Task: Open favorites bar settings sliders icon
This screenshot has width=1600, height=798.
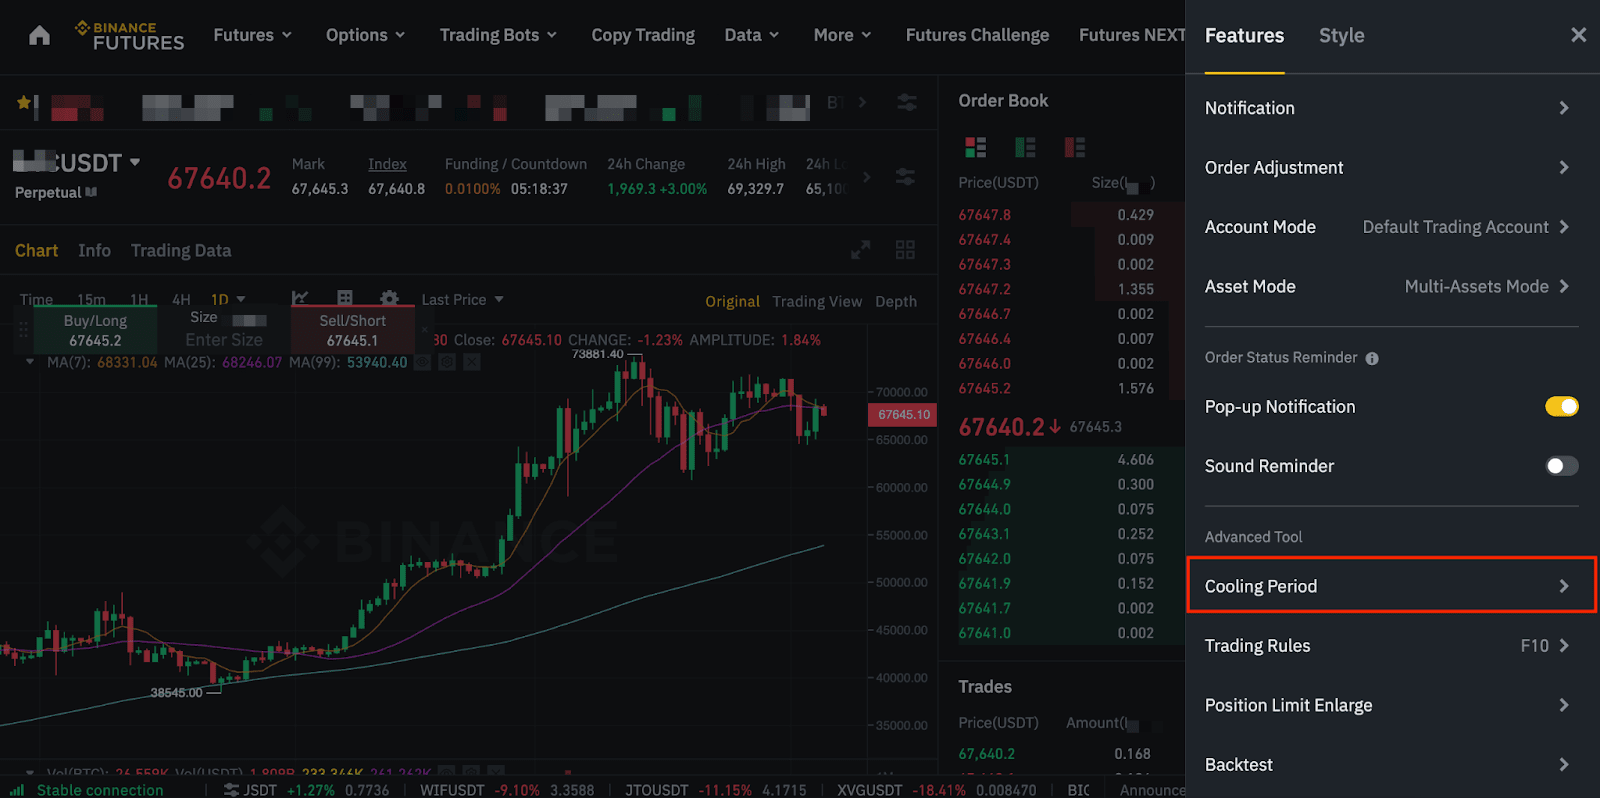Action: [907, 102]
